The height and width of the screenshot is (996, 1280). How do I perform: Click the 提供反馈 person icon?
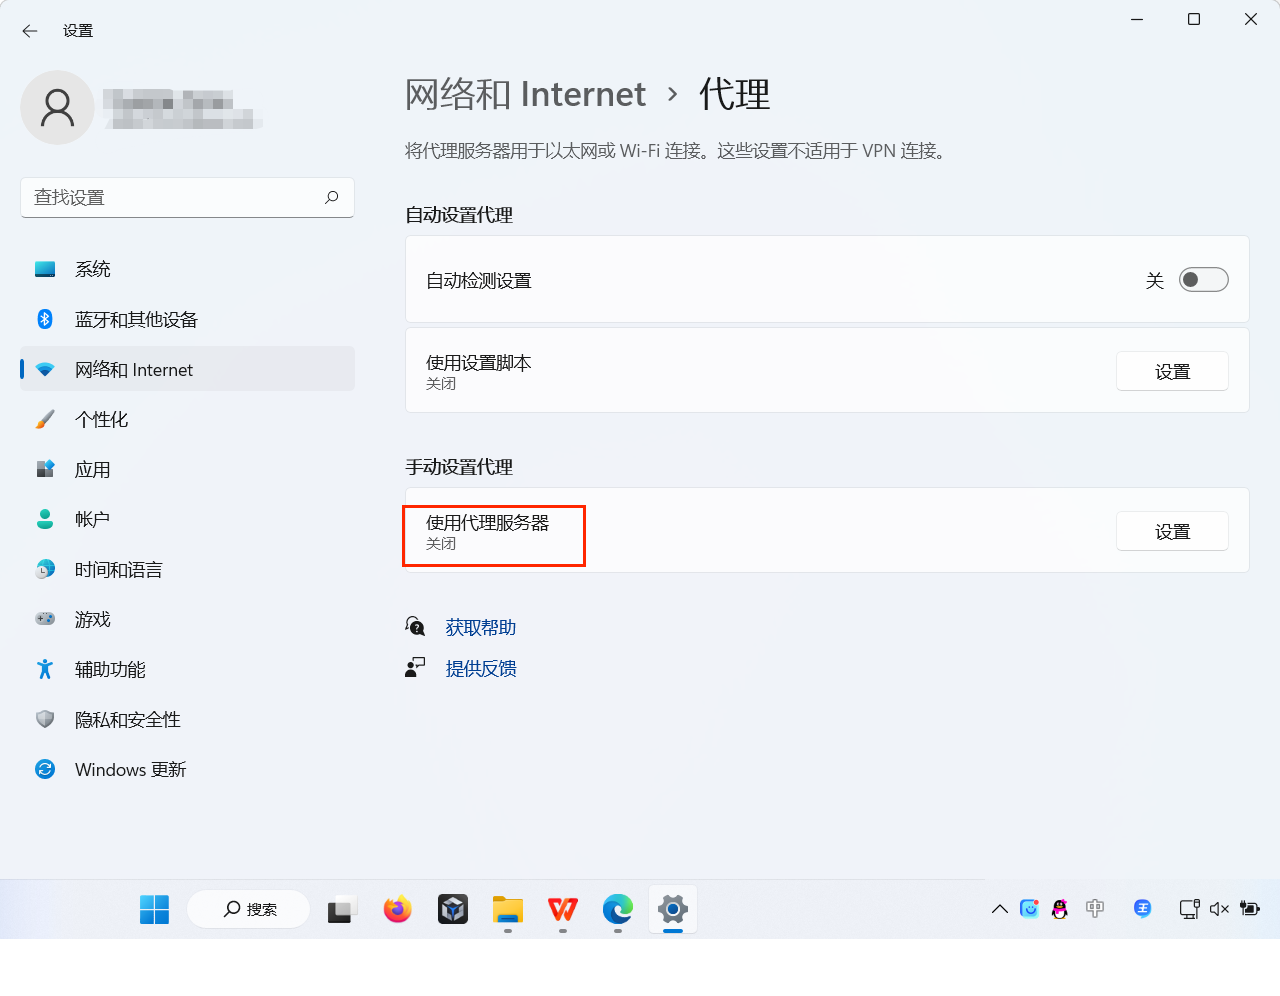pos(415,667)
